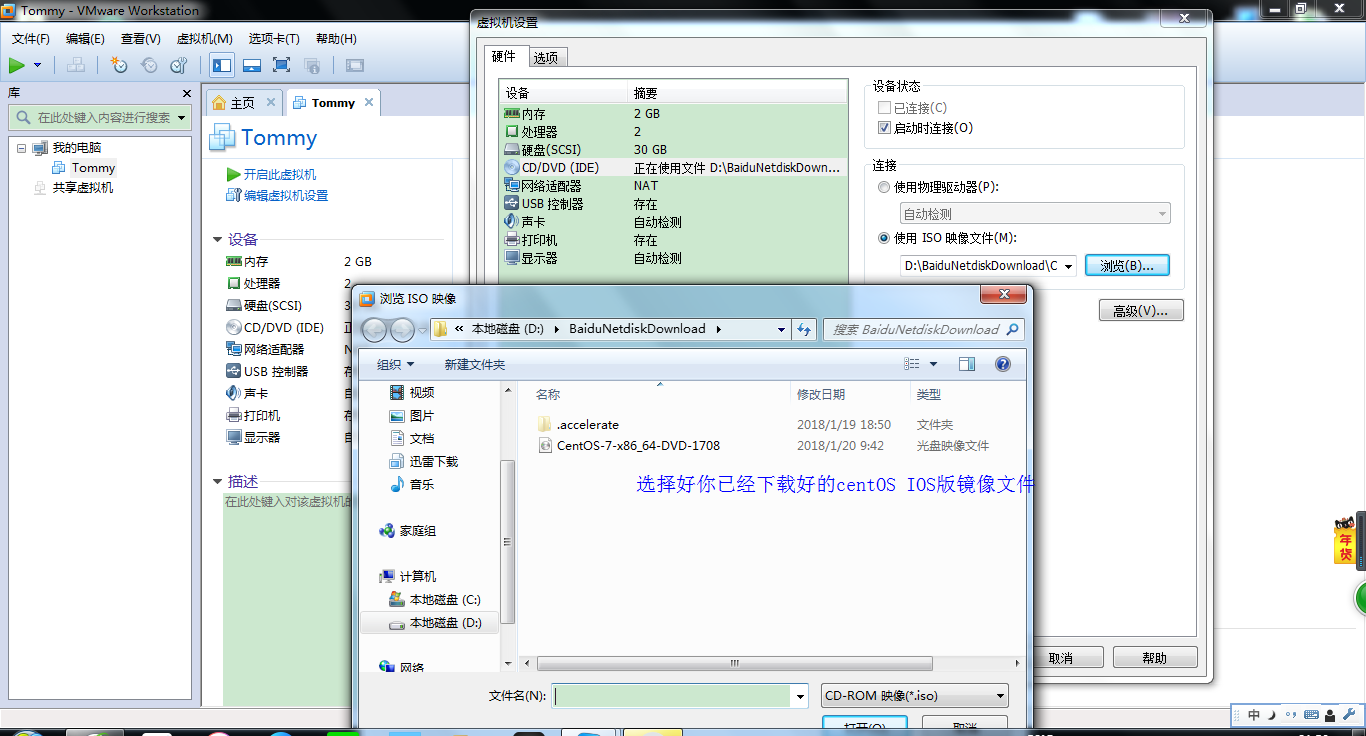This screenshot has width=1366, height=736.
Task: Click the 新建文件夹 button
Action: (x=475, y=365)
